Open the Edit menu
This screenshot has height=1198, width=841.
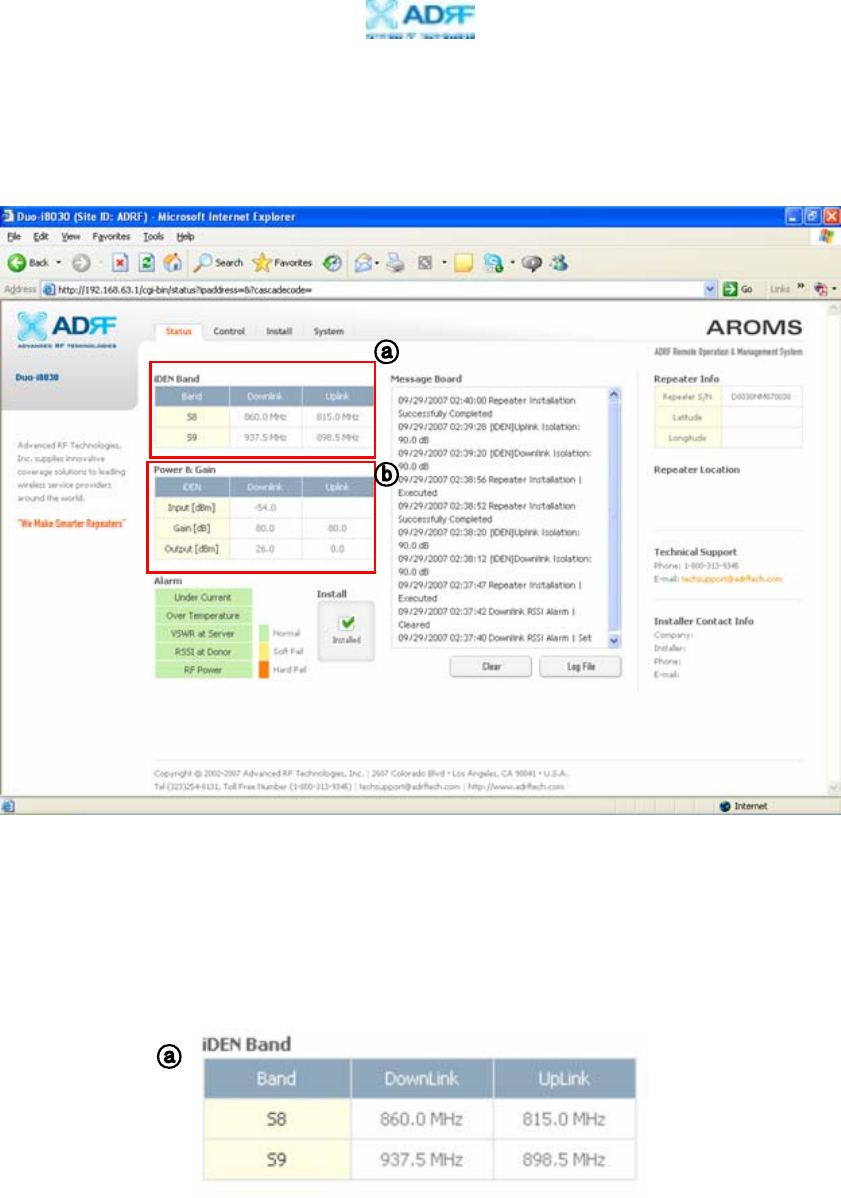[x=40, y=237]
